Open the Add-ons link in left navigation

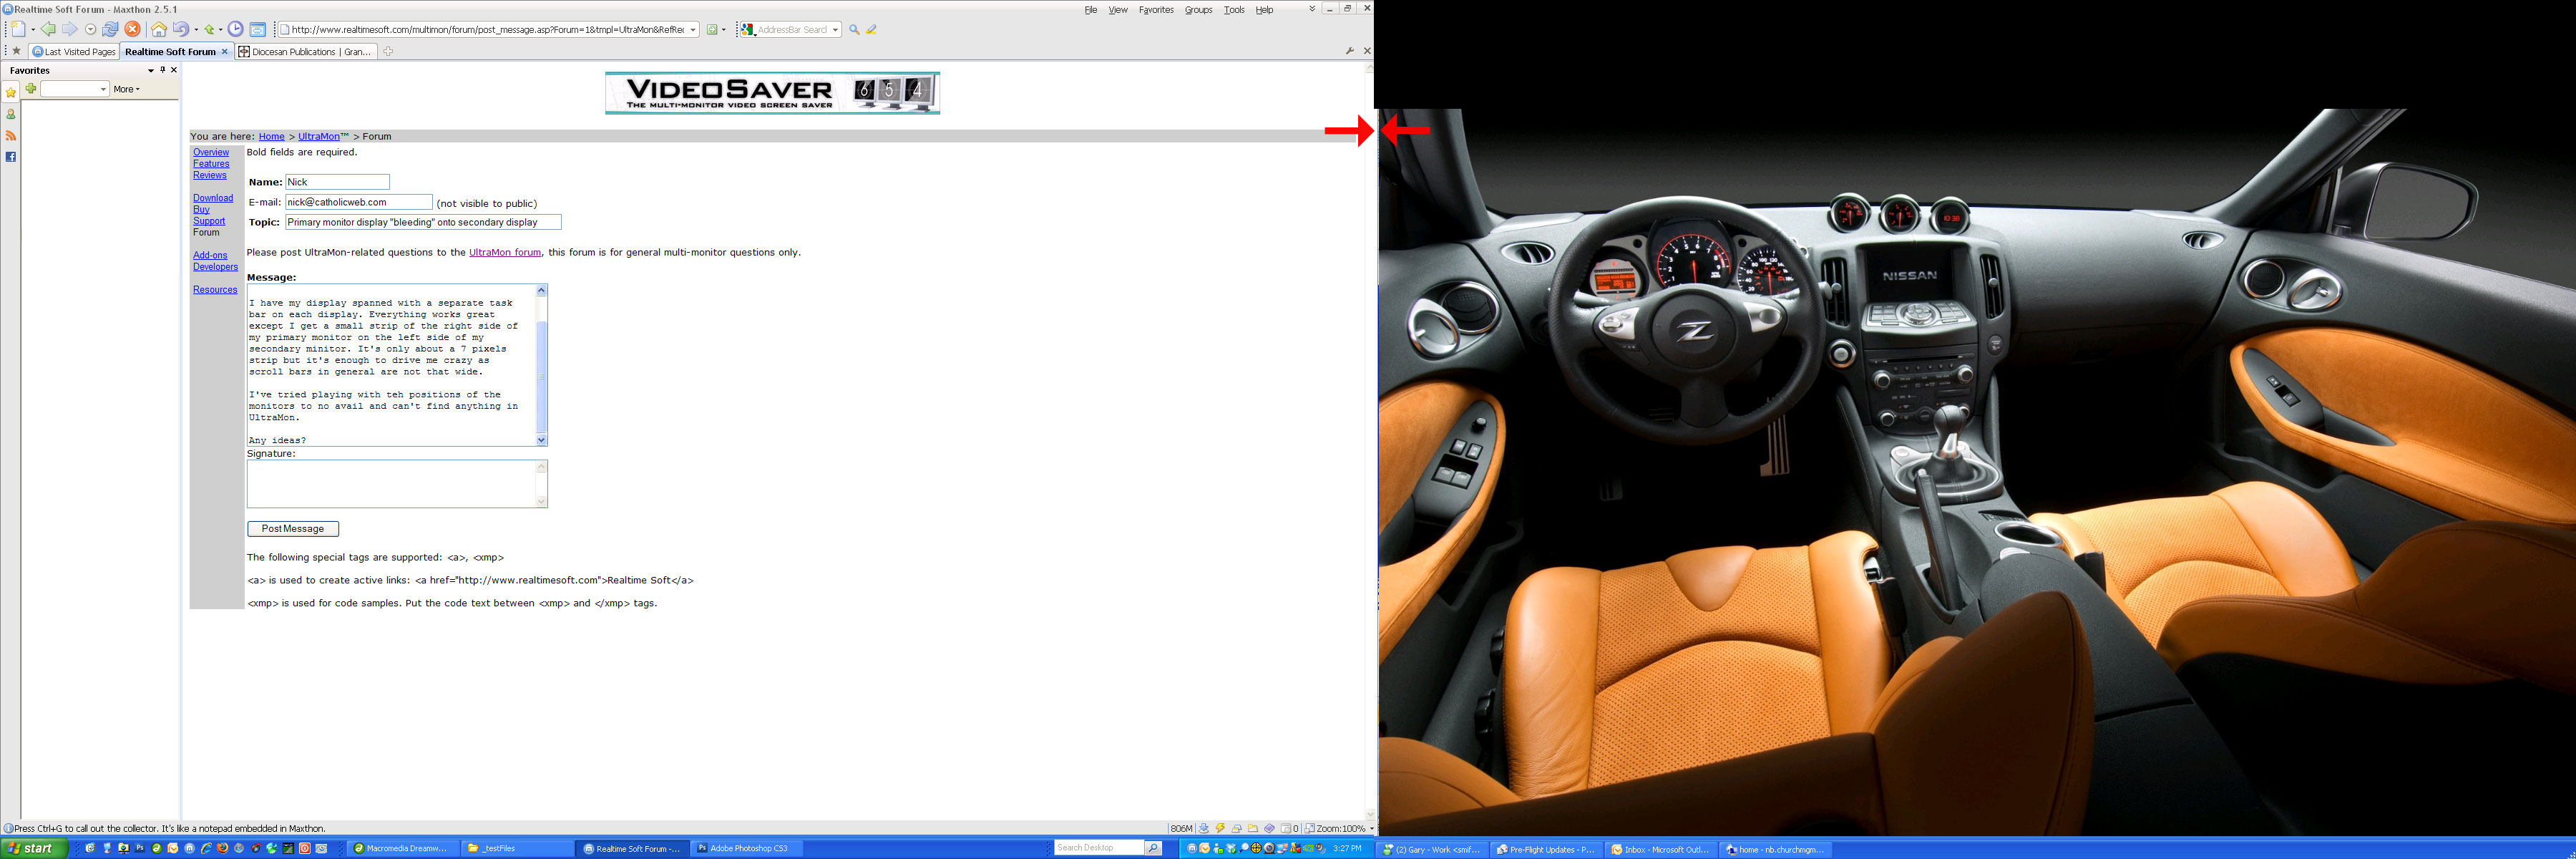[x=210, y=255]
